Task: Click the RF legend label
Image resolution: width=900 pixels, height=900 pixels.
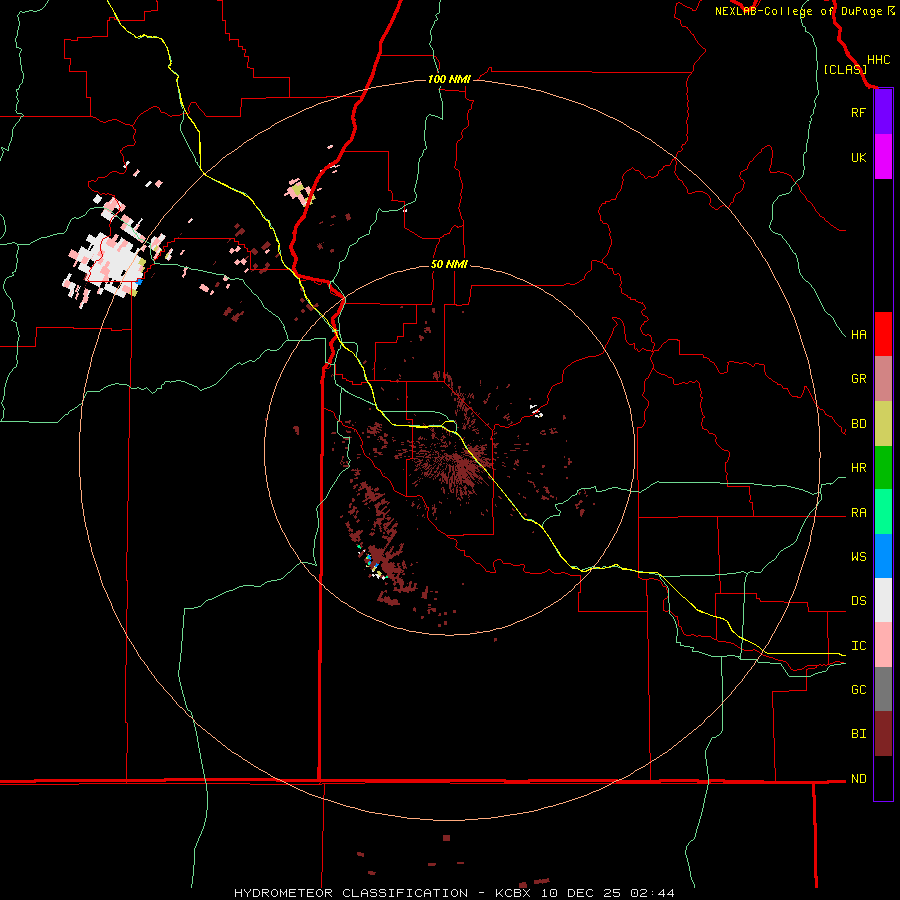Action: coord(858,113)
